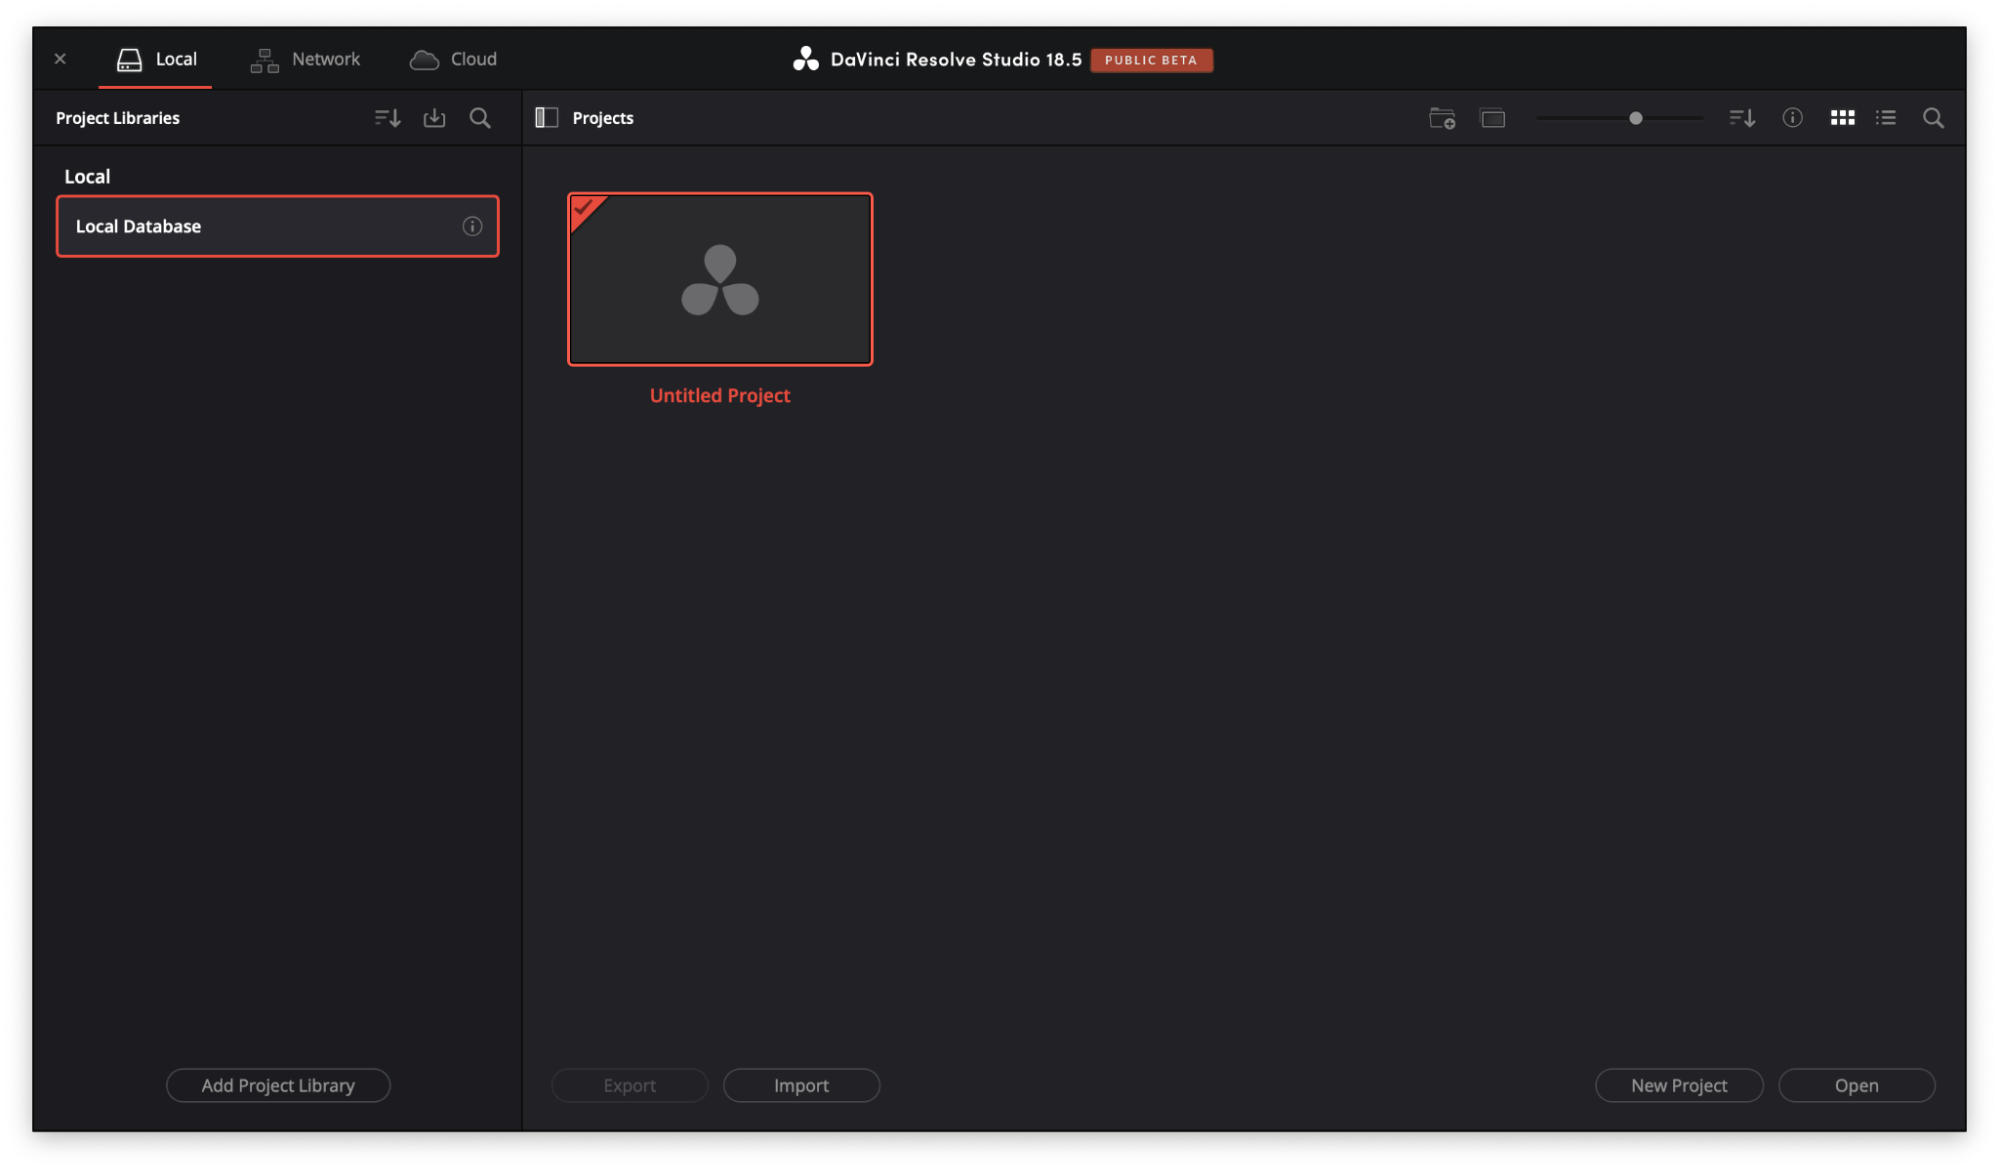The image size is (1999, 1171).
Task: Switch to list view
Action: click(x=1886, y=118)
